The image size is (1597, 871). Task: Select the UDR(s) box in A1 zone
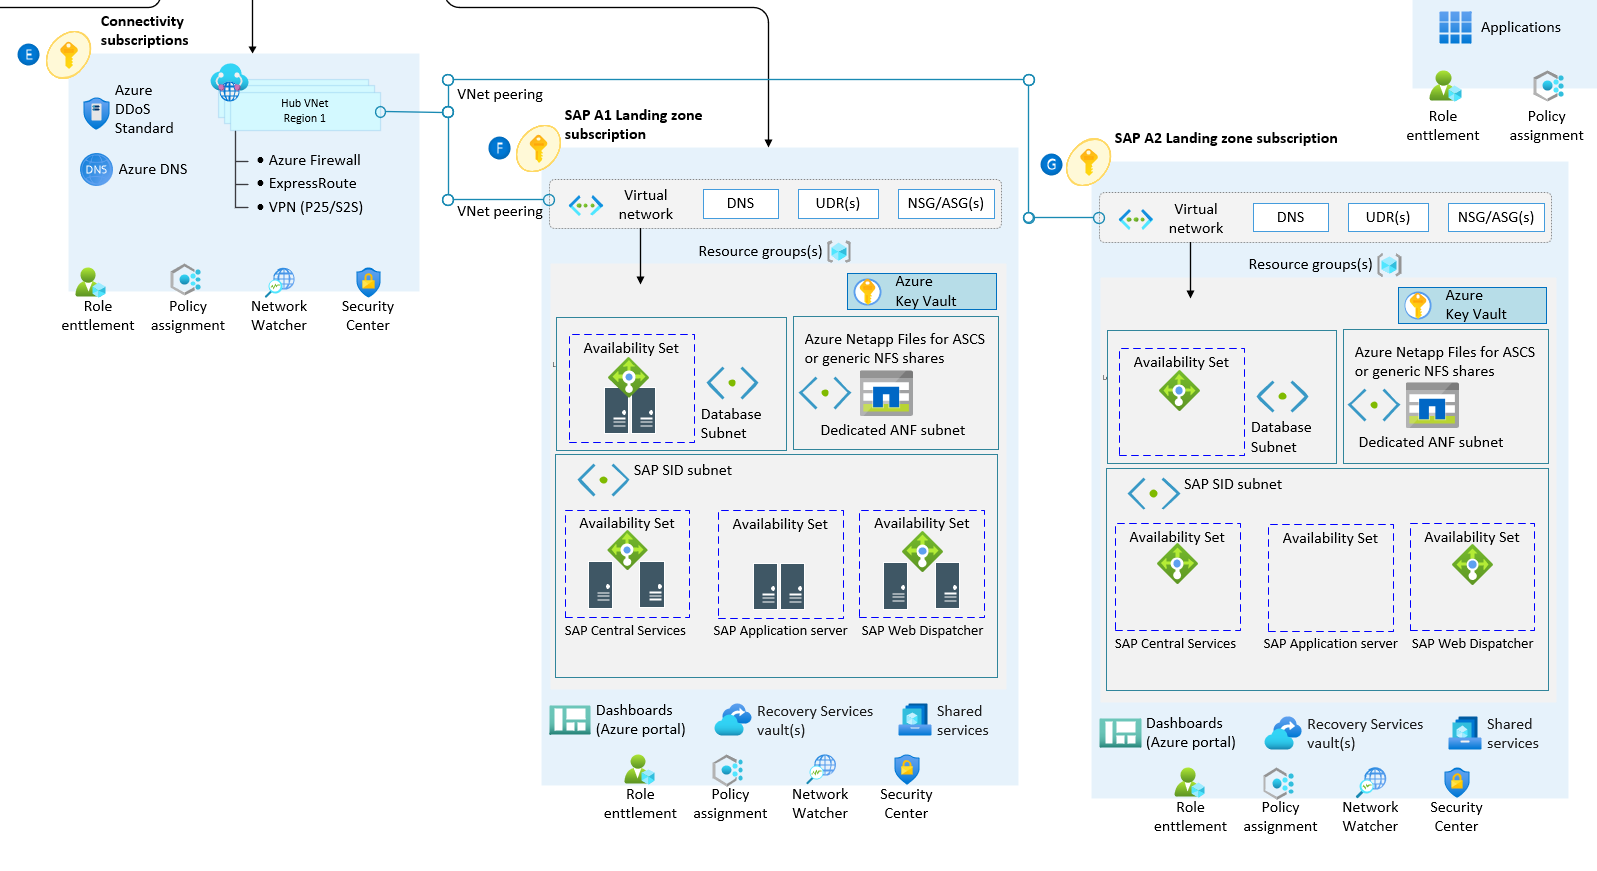tap(838, 203)
